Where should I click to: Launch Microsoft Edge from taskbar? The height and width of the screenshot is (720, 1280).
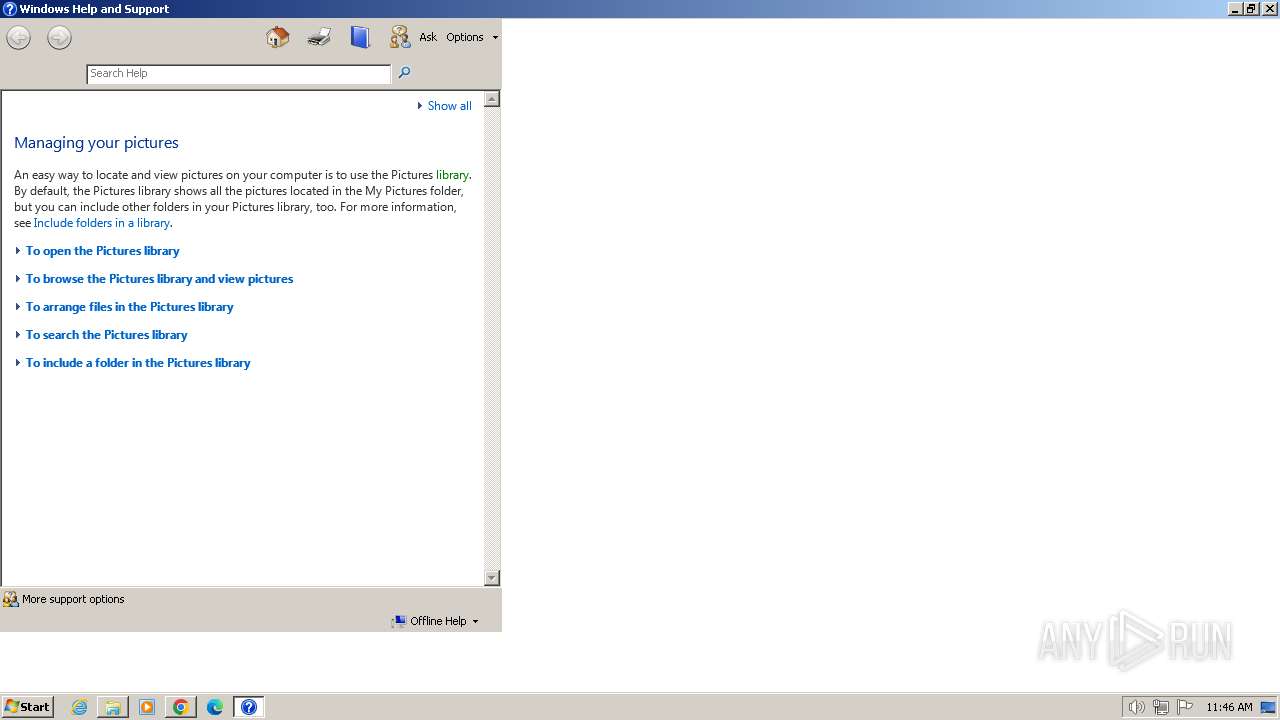click(215, 707)
